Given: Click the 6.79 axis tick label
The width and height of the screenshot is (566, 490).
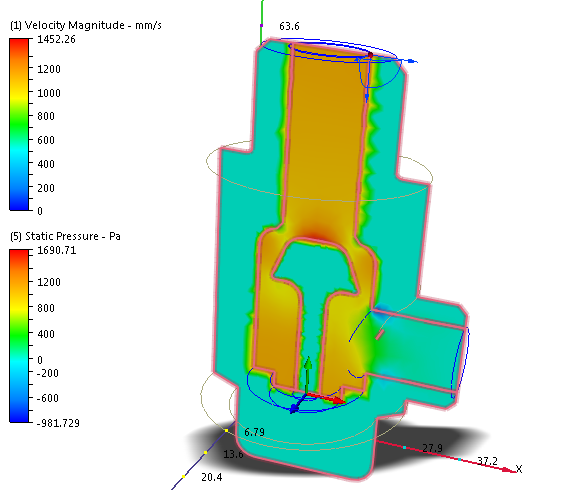Looking at the screenshot, I should tap(254, 432).
